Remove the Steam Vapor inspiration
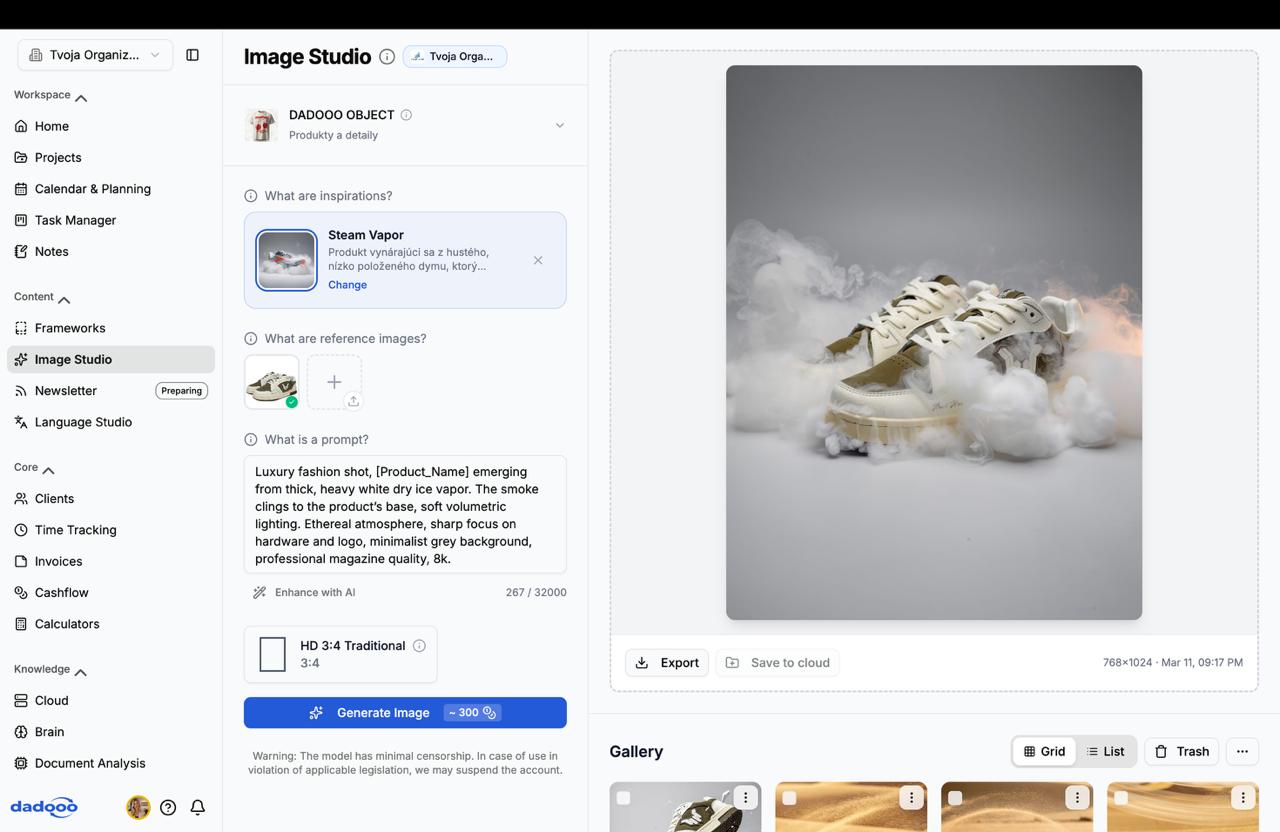 (538, 260)
